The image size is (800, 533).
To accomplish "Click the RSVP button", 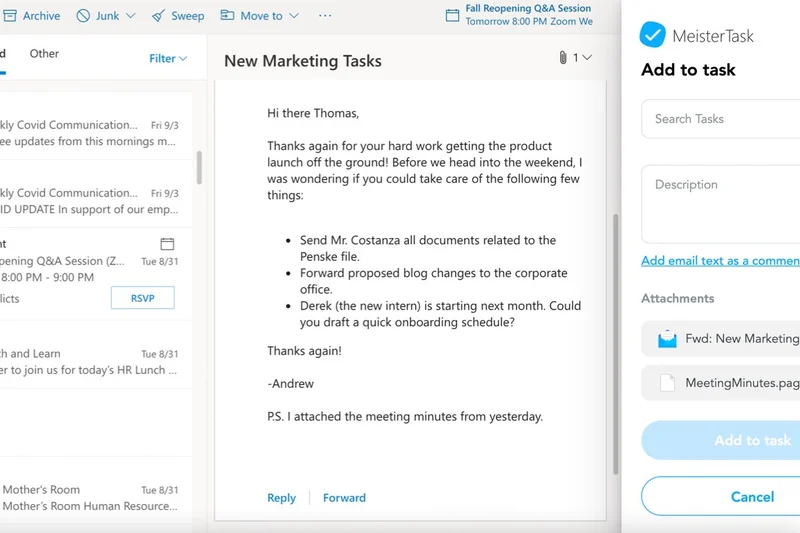I will (142, 298).
